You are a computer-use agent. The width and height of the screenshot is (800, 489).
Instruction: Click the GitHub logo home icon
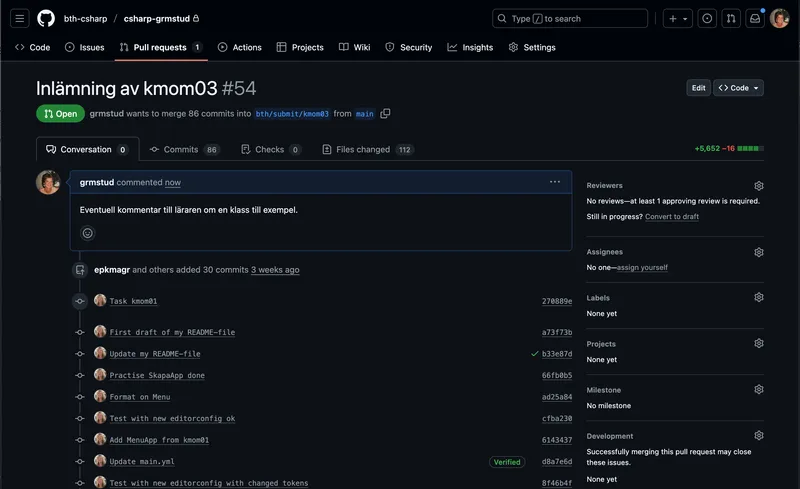coord(46,18)
